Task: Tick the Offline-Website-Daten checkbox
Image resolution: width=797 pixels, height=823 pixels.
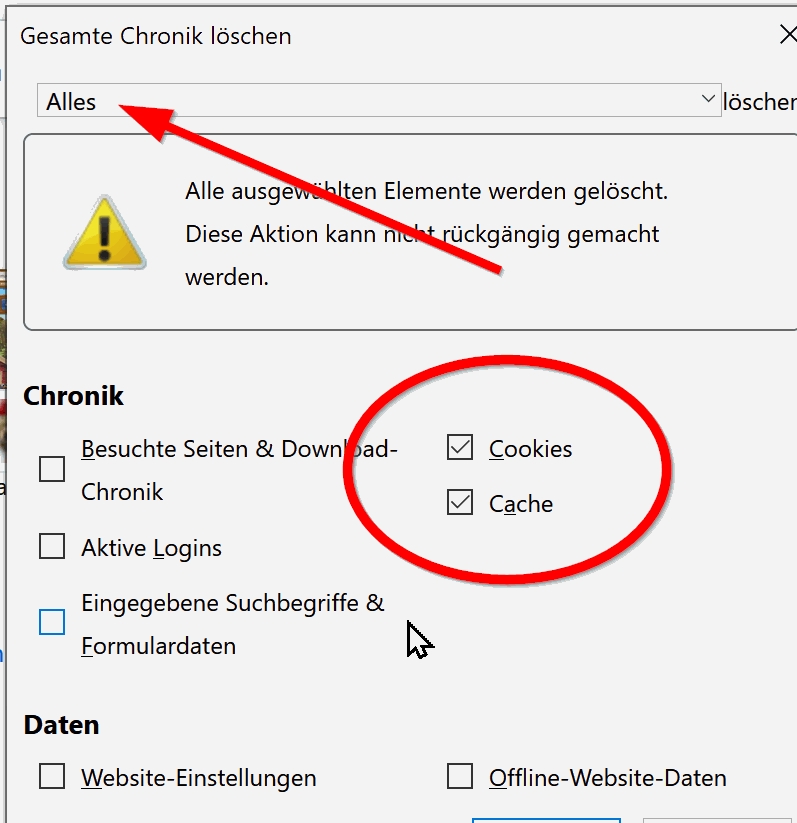Action: (x=460, y=777)
